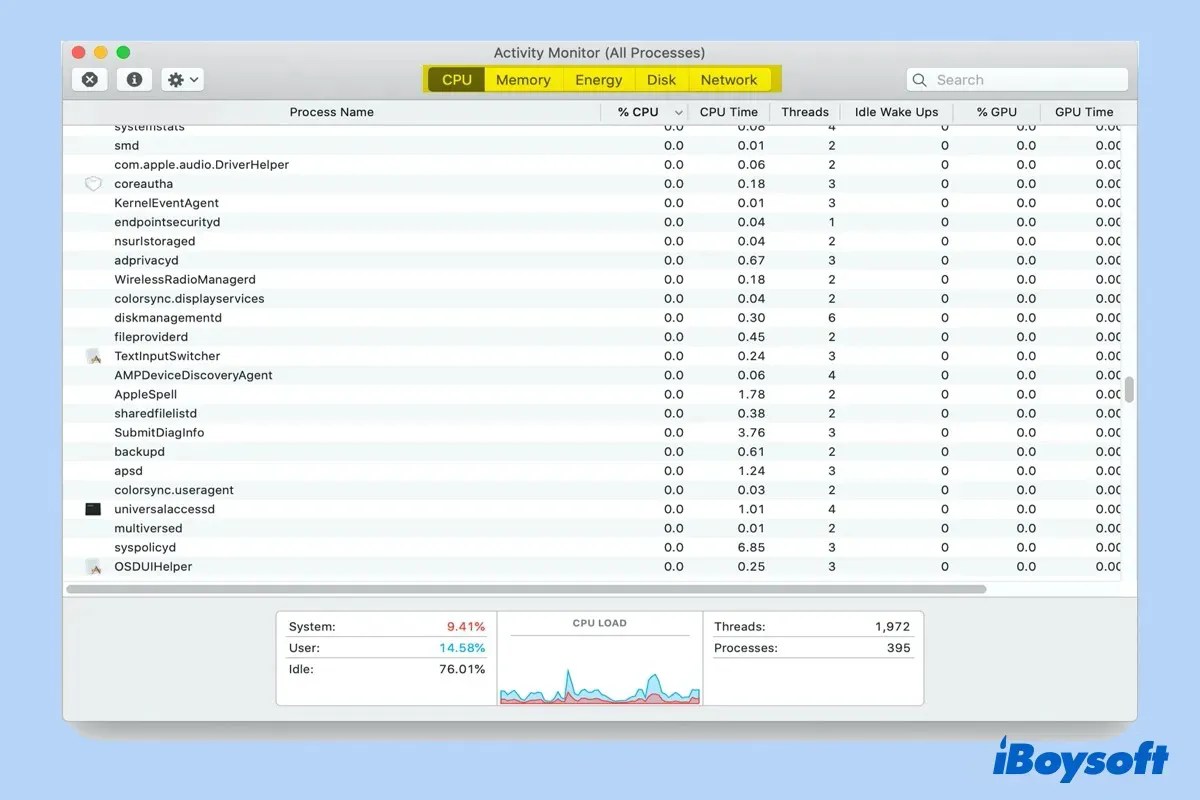Switch to the Energy tab
This screenshot has height=800, width=1200.
pyautogui.click(x=598, y=79)
